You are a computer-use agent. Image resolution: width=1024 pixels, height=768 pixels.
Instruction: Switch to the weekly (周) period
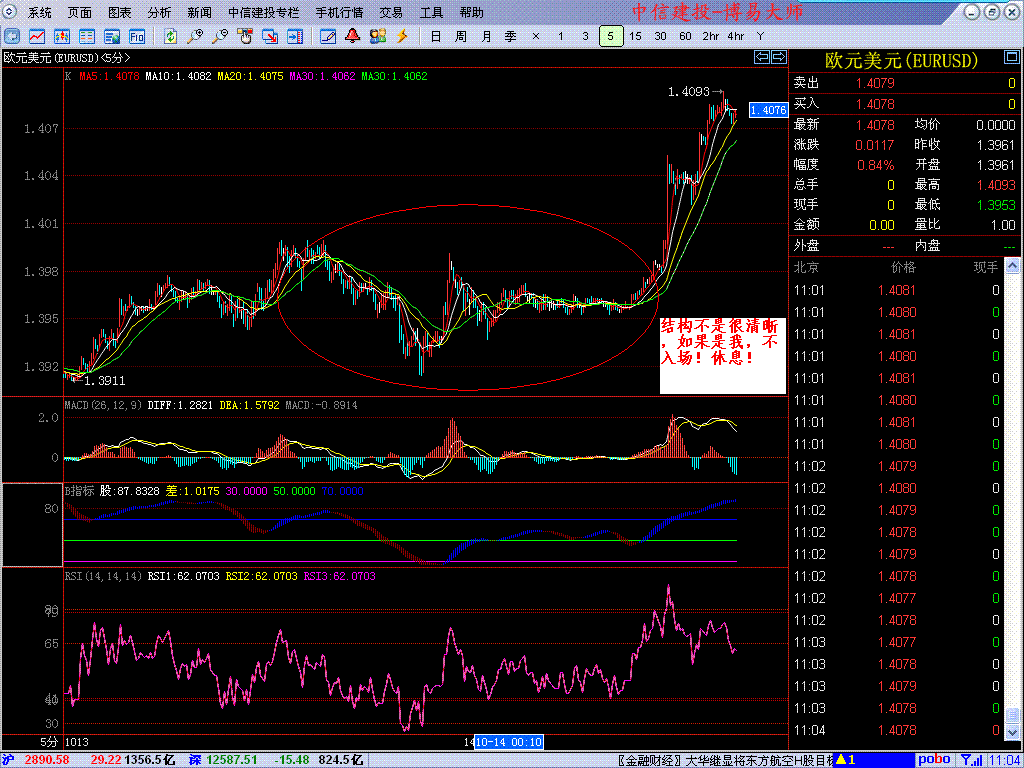pos(460,36)
